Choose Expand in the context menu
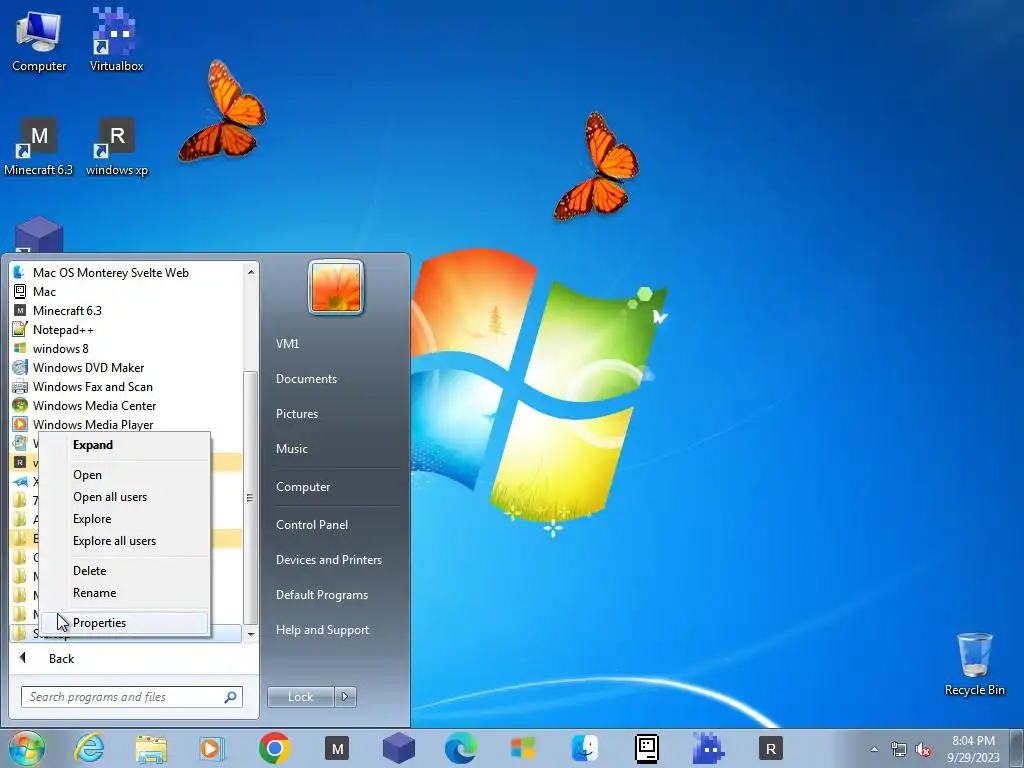 (125, 445)
